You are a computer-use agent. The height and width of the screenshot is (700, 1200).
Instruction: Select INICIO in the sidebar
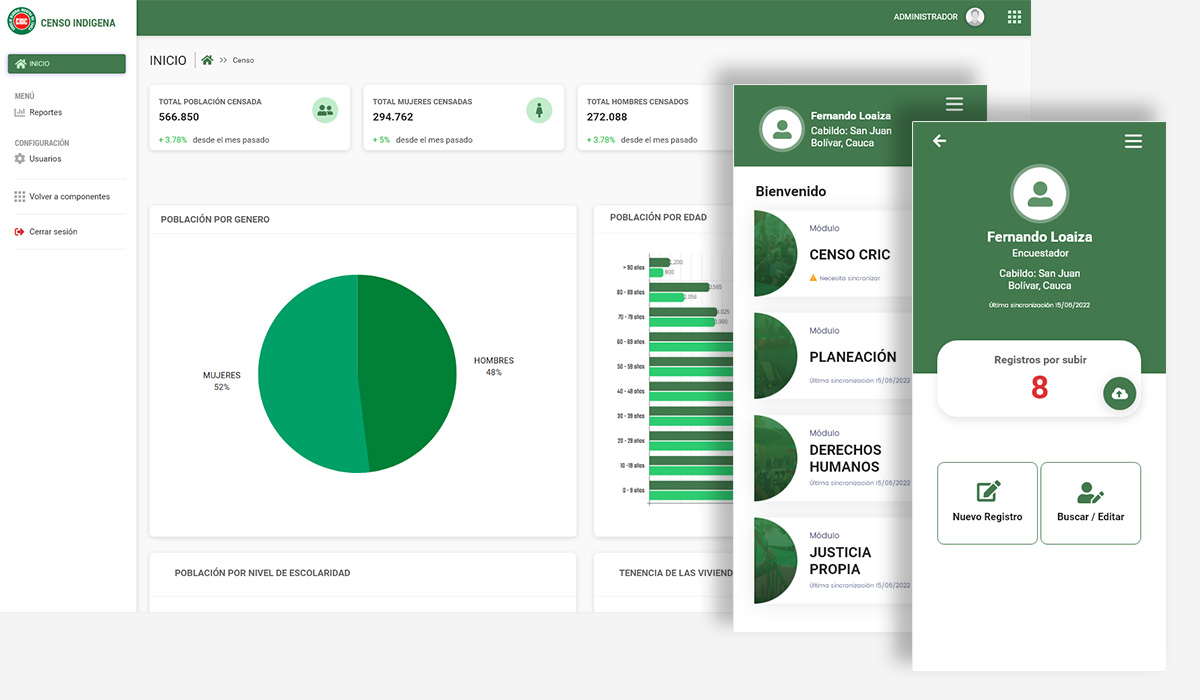pos(67,64)
